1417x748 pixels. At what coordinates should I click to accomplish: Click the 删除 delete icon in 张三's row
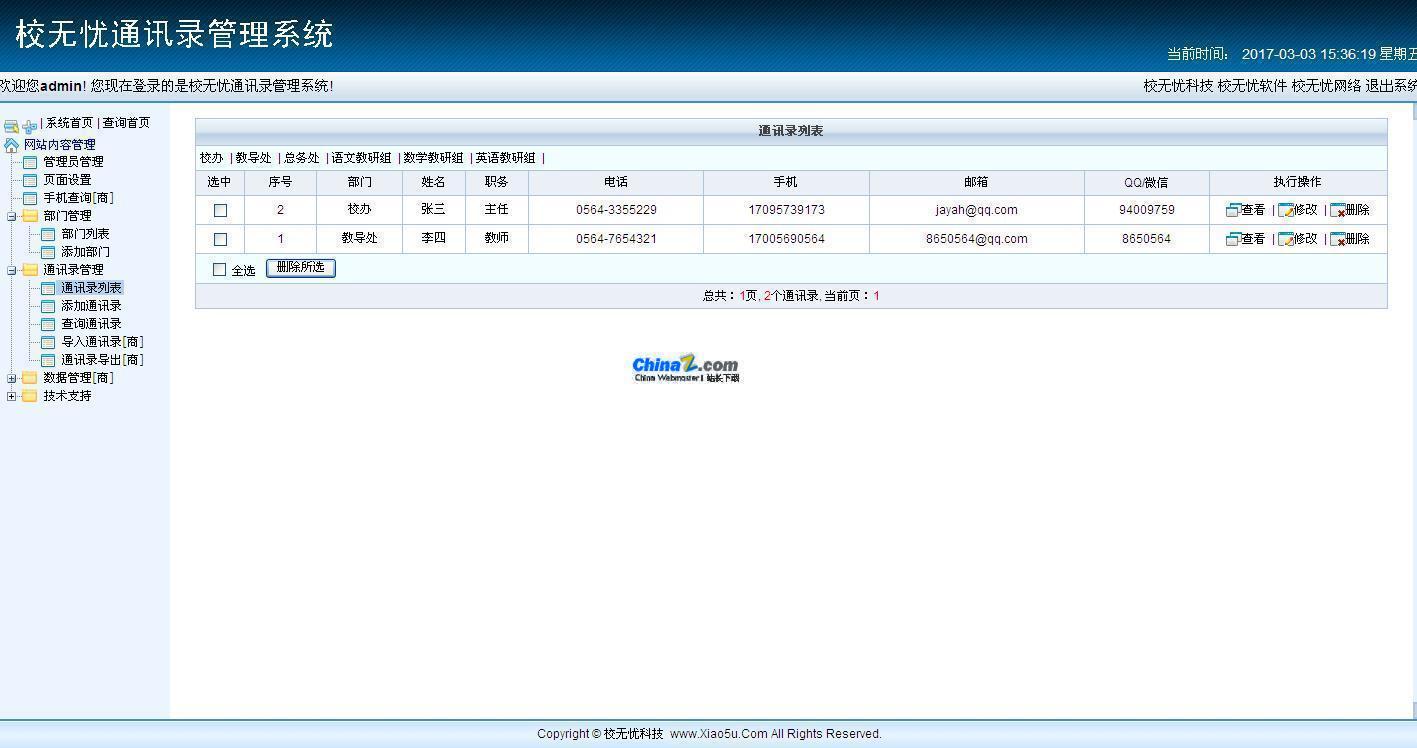pyautogui.click(x=1338, y=210)
